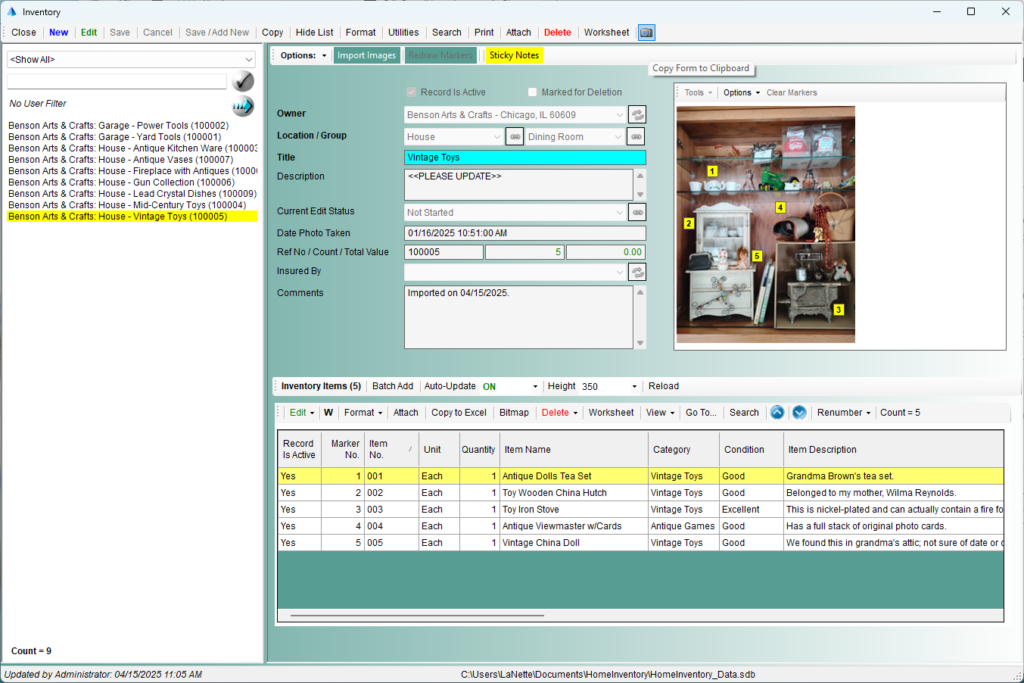This screenshot has width=1024, height=683.
Task: Open Utilities menu
Action: coord(404,33)
